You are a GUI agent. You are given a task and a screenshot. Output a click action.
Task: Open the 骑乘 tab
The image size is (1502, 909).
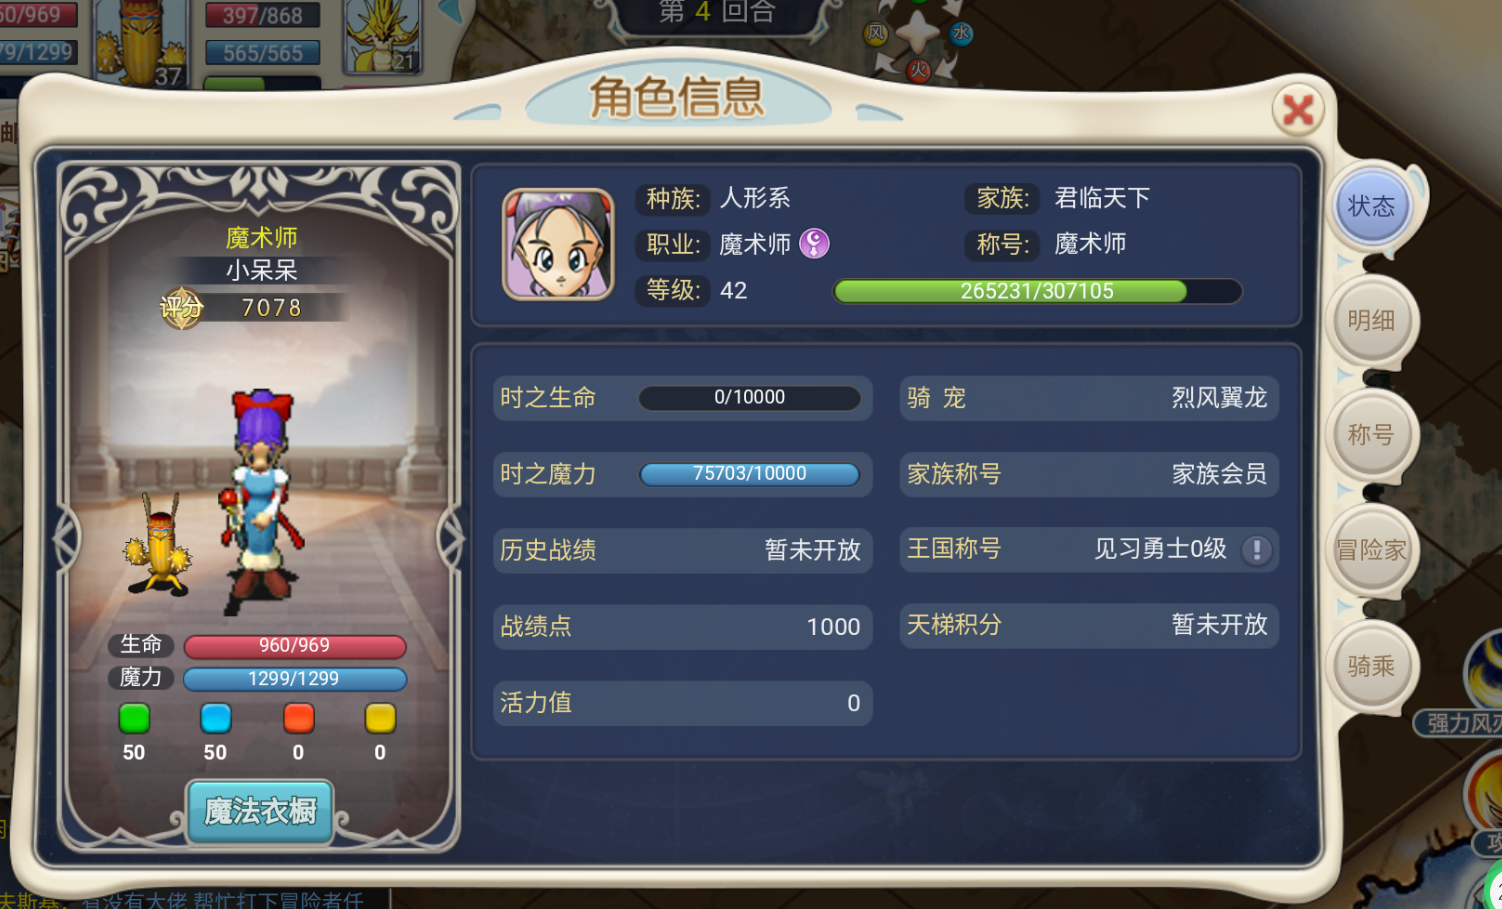tap(1371, 666)
